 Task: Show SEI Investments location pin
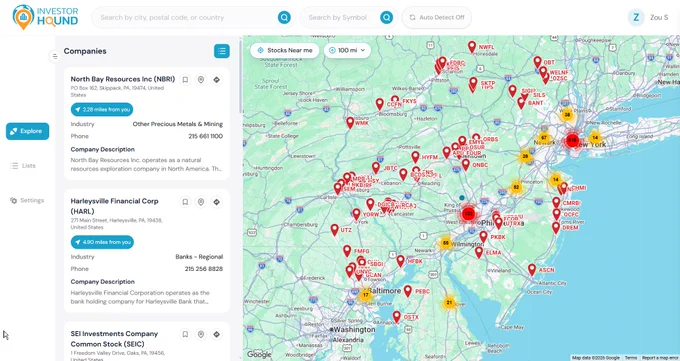pyautogui.click(x=201, y=334)
